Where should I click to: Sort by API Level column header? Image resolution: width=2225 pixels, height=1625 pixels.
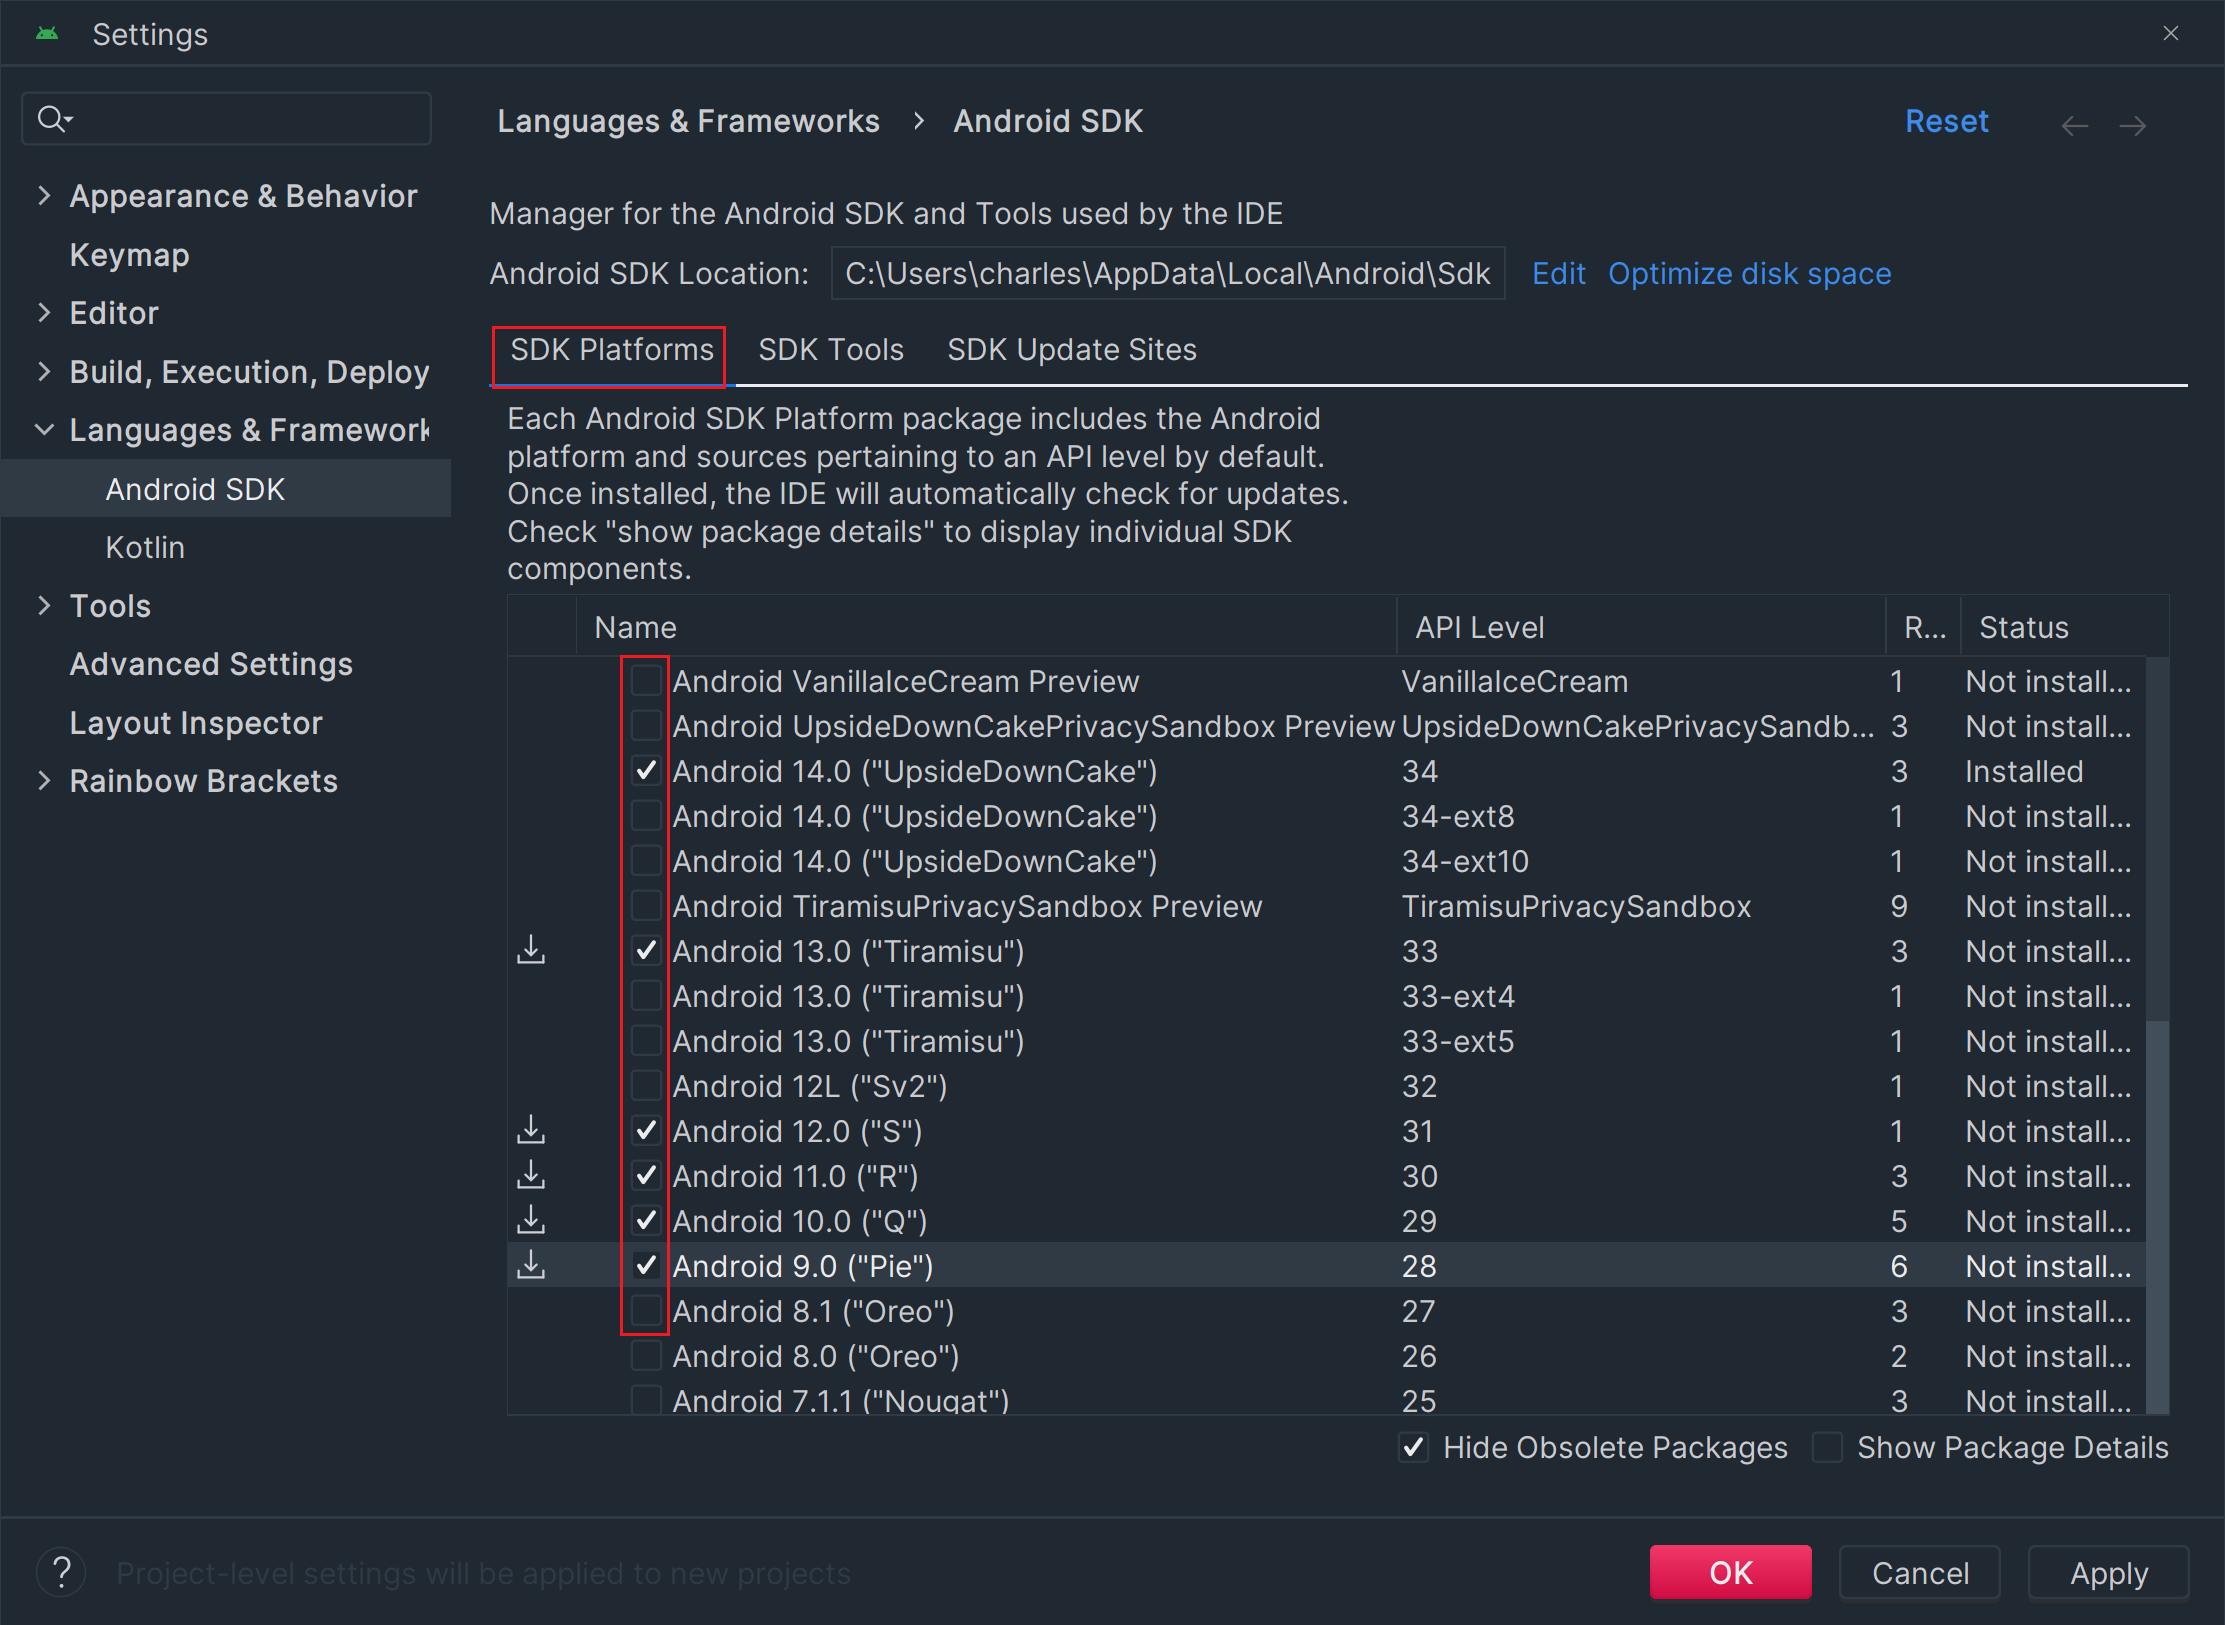click(1640, 627)
